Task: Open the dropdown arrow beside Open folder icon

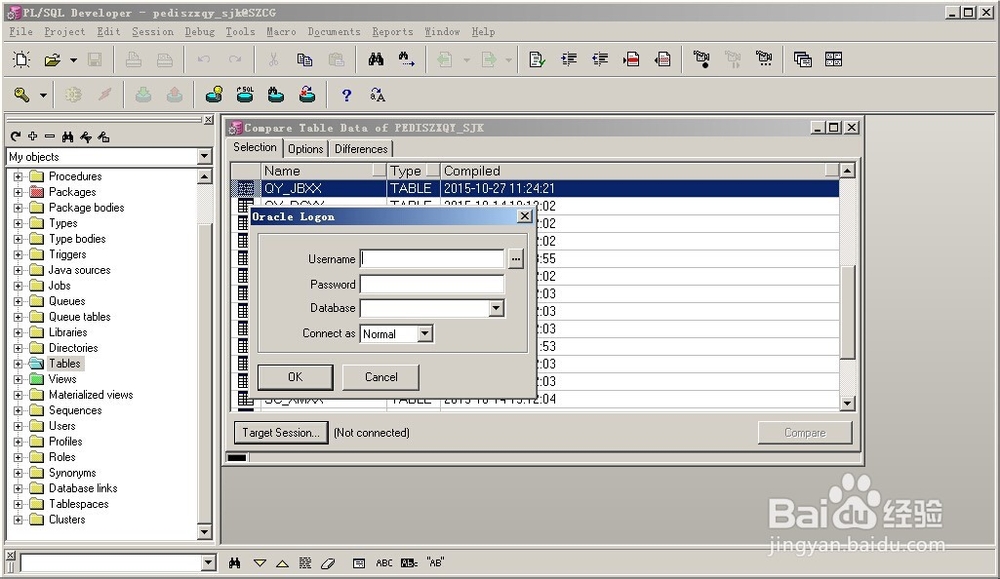Action: (x=73, y=60)
